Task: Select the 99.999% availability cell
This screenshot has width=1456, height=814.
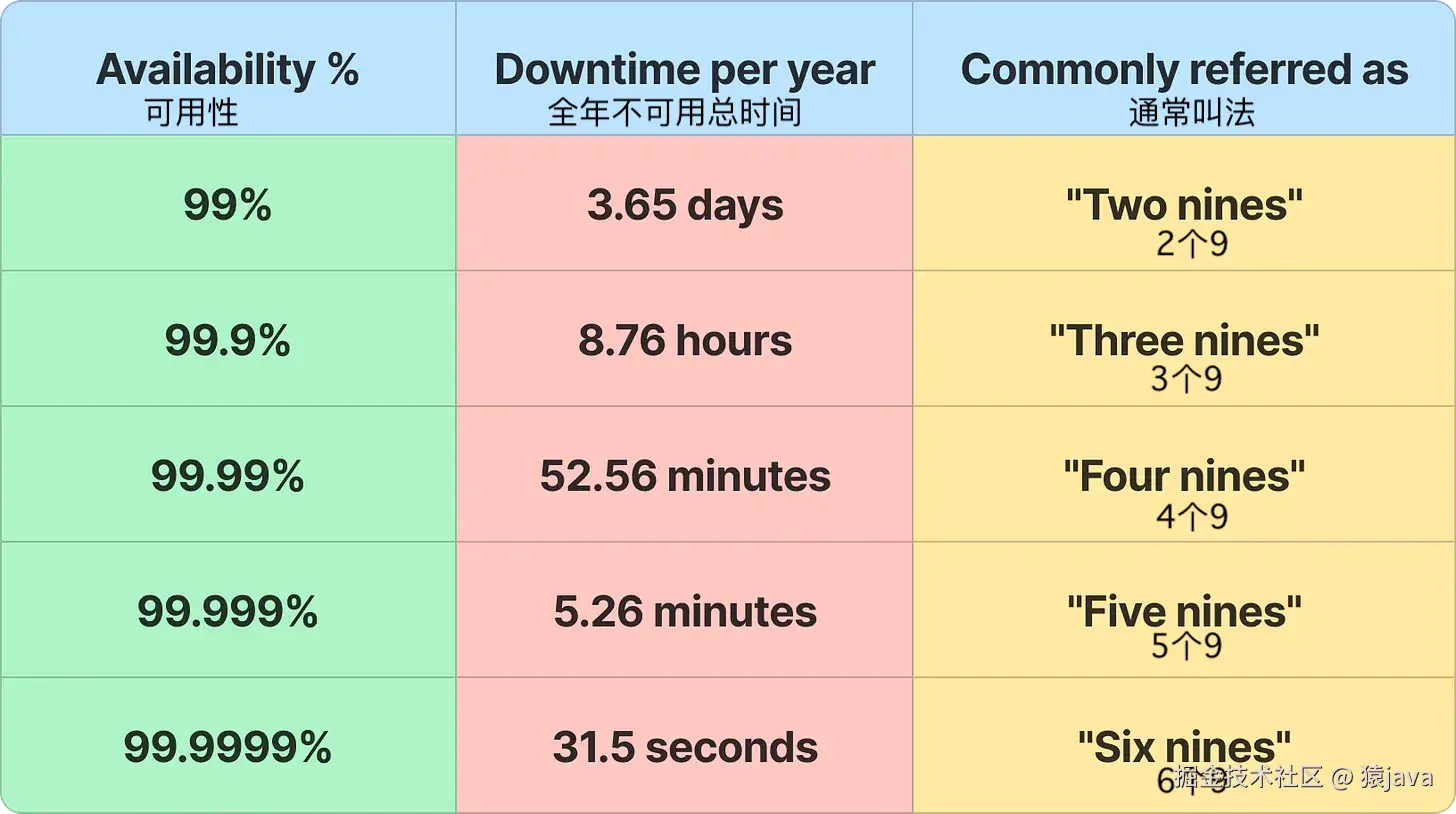Action: pos(228,612)
